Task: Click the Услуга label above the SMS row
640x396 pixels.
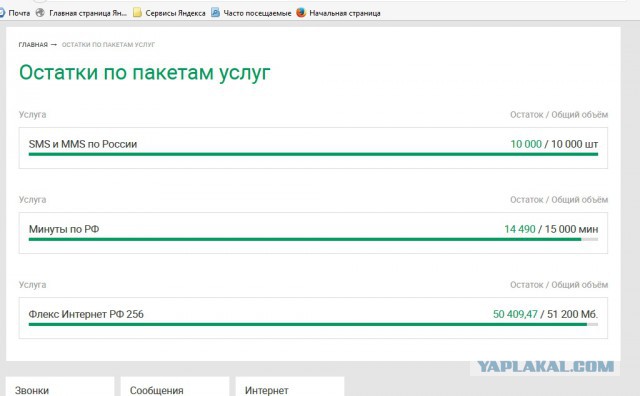Action: tap(32, 115)
